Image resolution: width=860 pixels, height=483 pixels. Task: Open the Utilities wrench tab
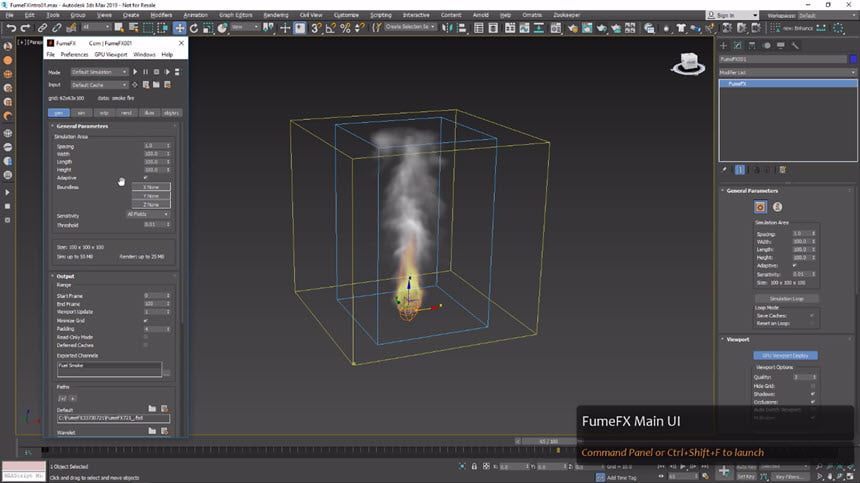click(x=795, y=46)
